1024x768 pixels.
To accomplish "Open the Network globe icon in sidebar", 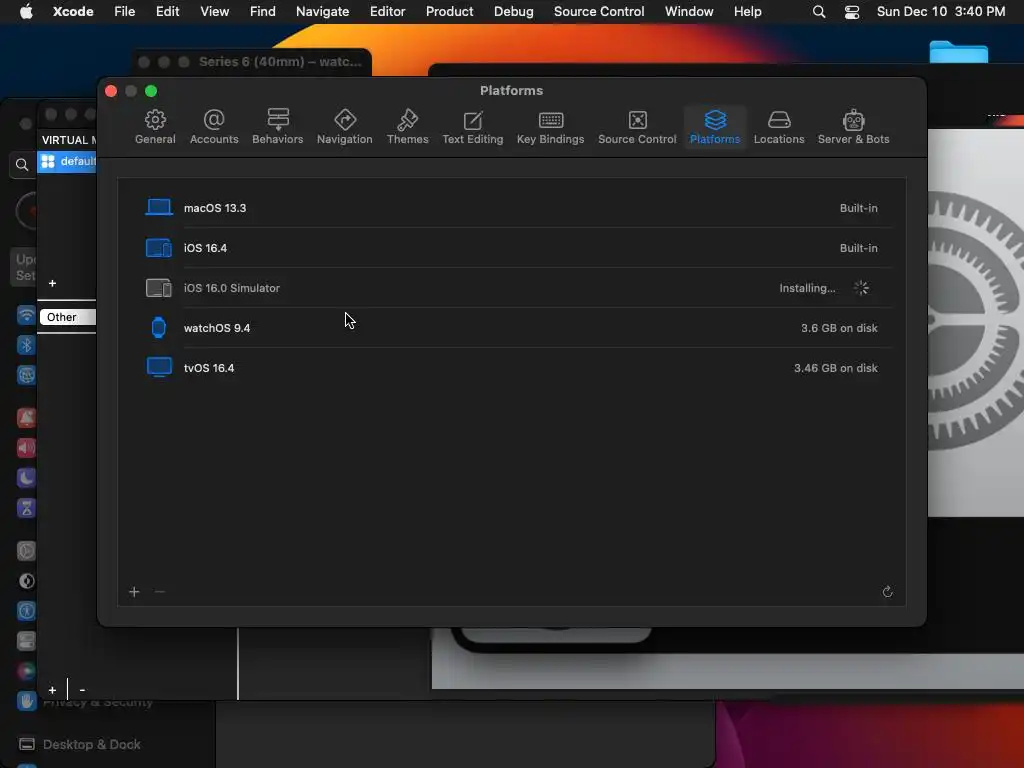I will 26,375.
